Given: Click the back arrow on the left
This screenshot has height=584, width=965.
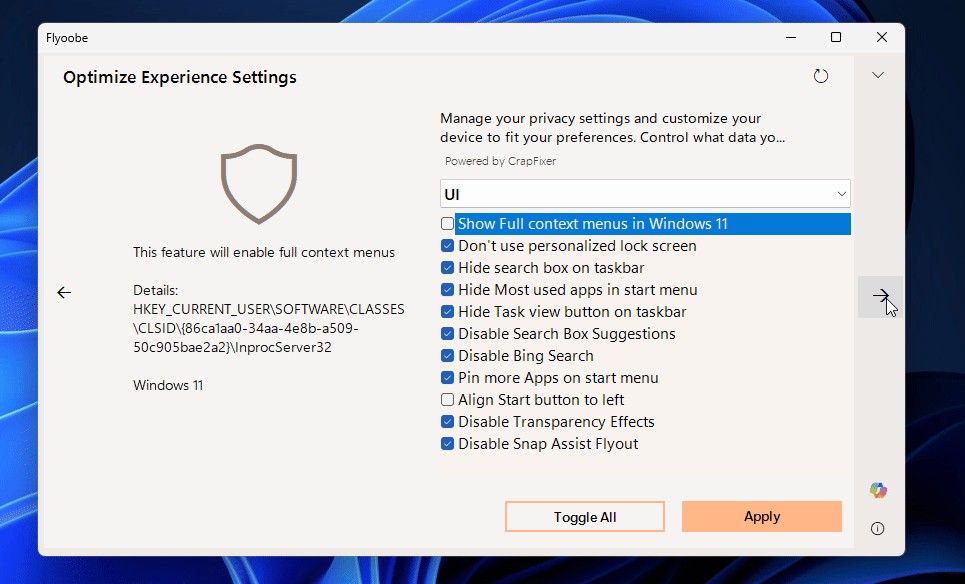Looking at the screenshot, I should click(x=64, y=292).
